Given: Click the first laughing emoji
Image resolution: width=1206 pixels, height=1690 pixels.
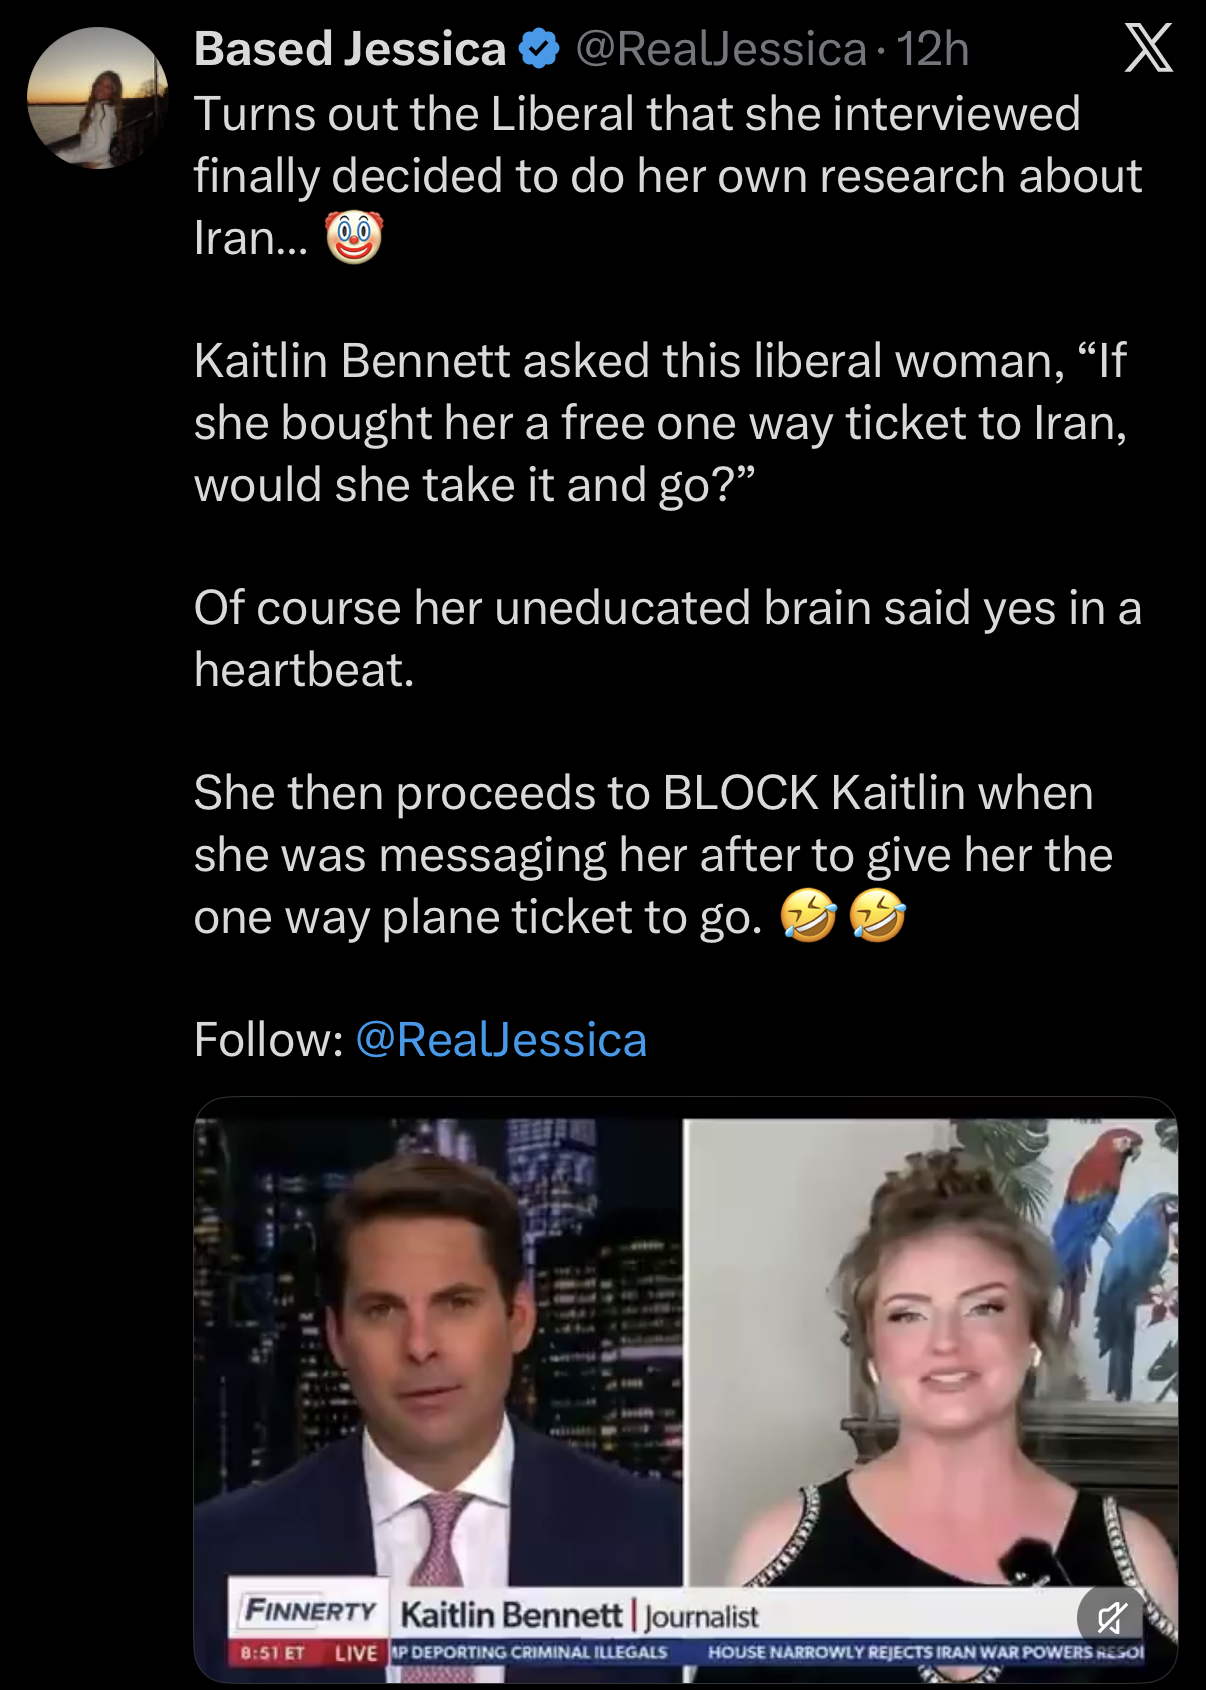Looking at the screenshot, I should click(807, 916).
